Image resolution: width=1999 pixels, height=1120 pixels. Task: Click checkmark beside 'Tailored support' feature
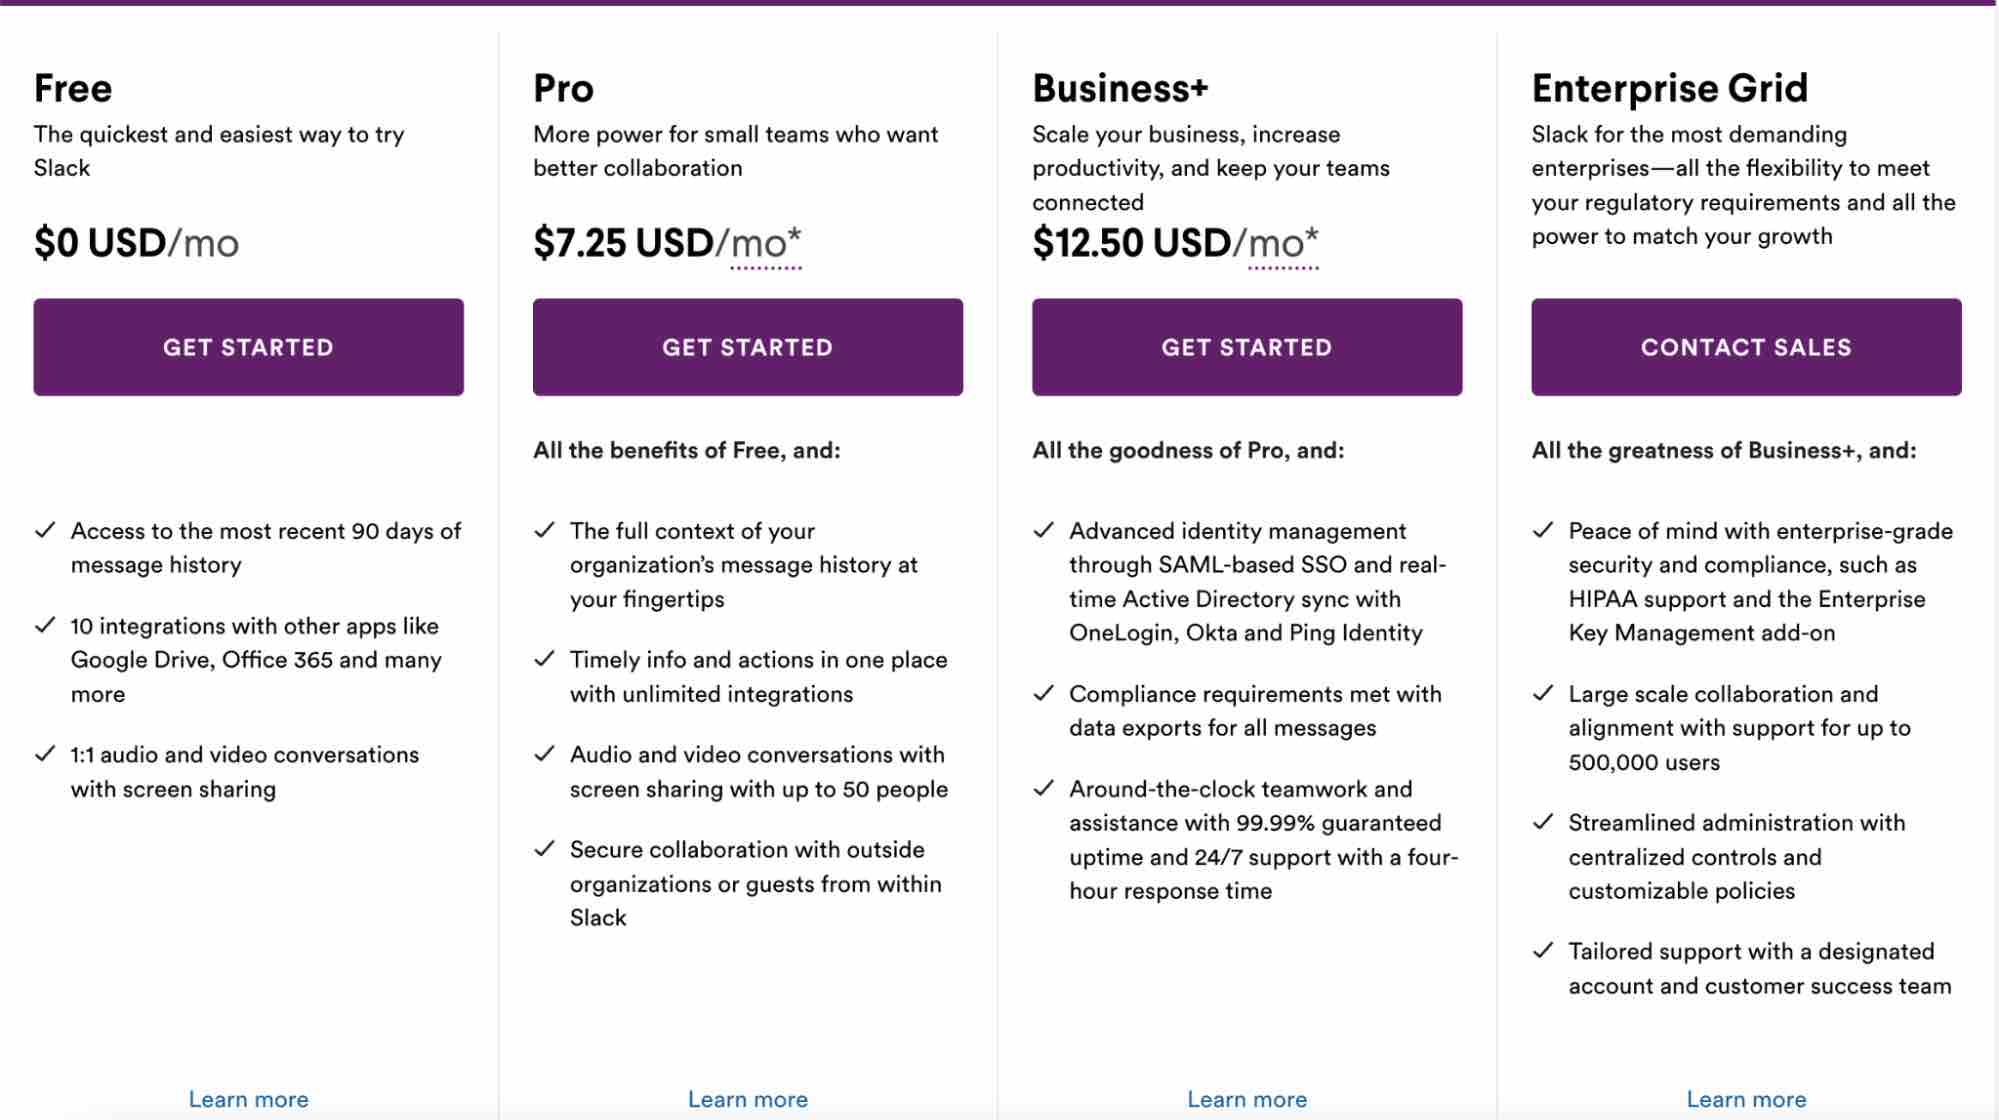pos(1543,951)
